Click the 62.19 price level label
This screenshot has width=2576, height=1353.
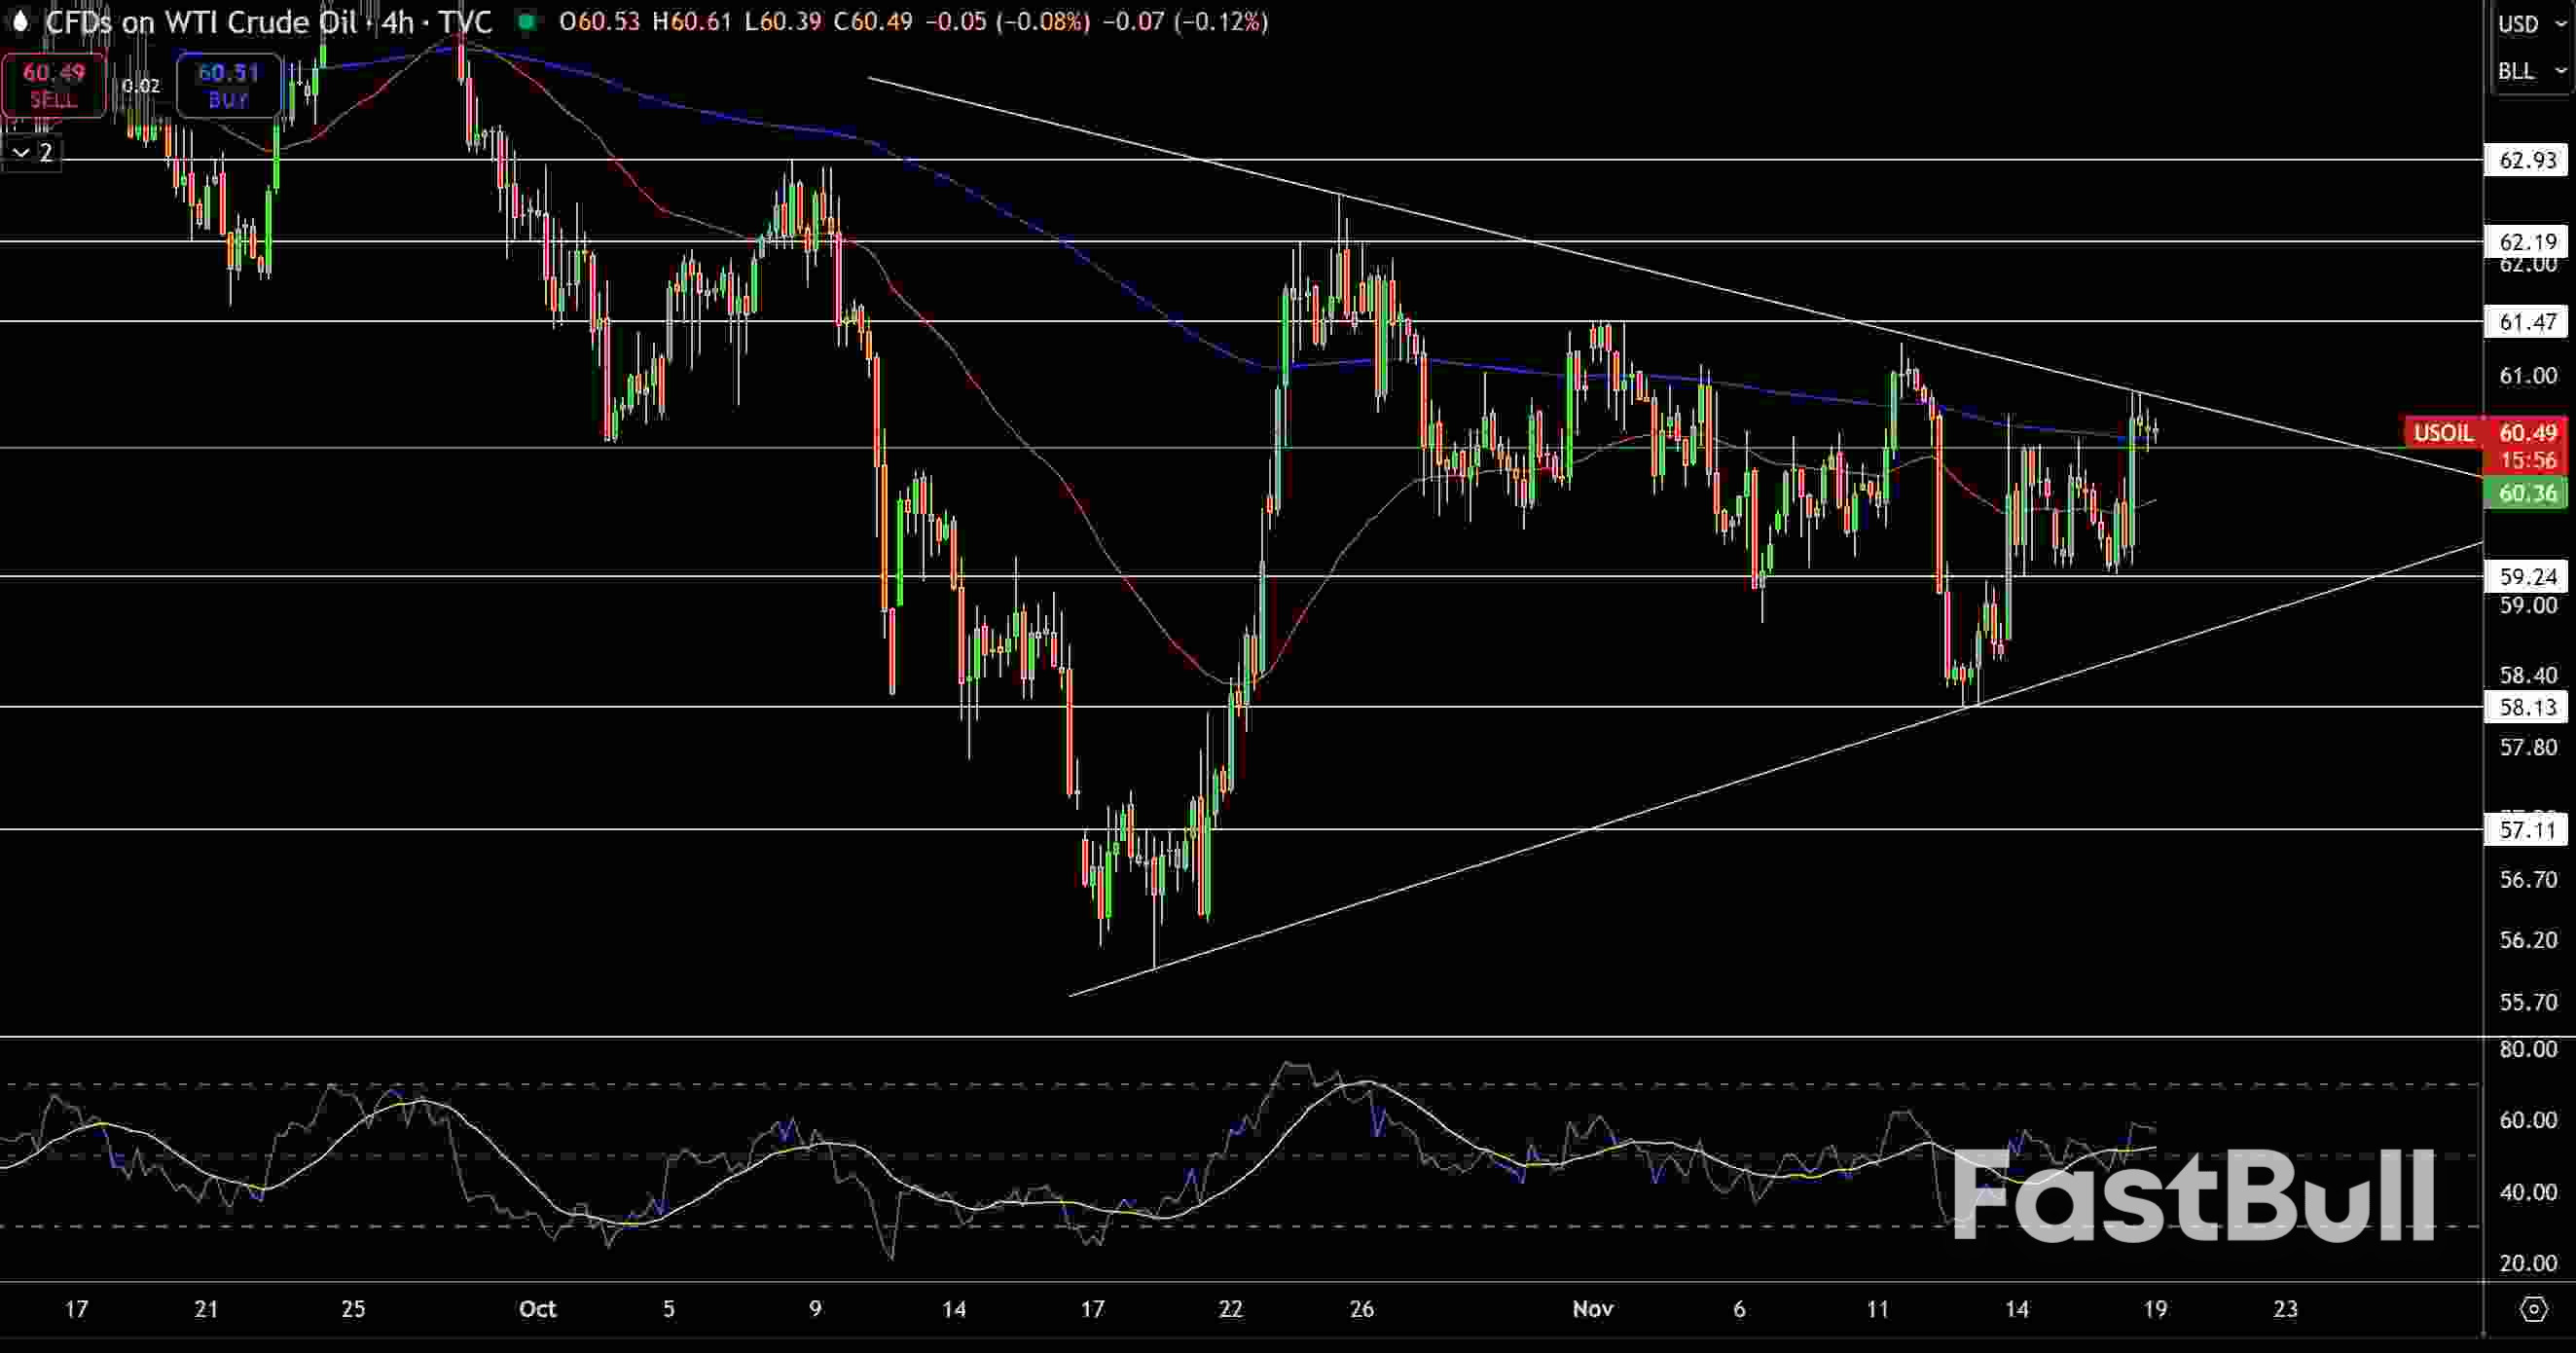(x=2526, y=242)
